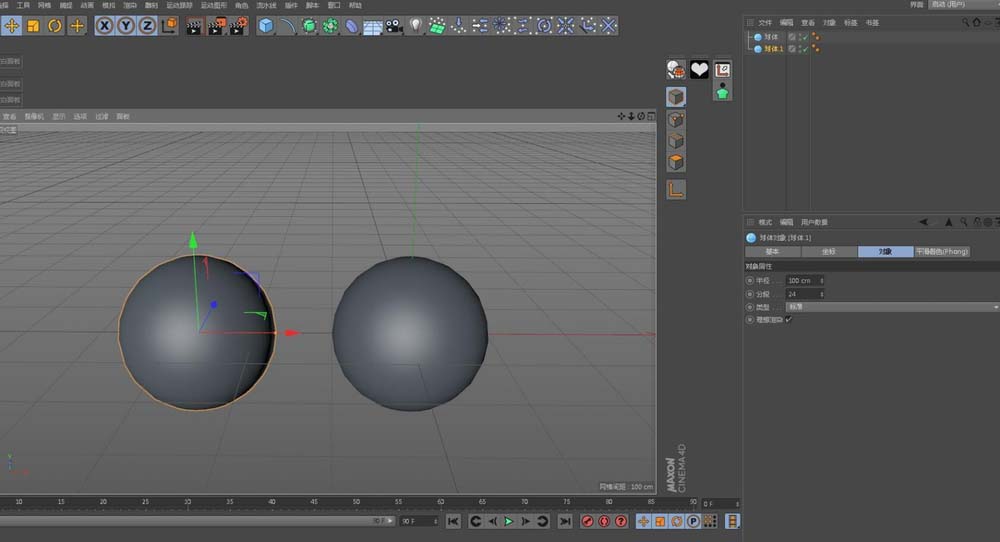Click object manager home icon
The height and width of the screenshot is (542, 1000).
976,22
